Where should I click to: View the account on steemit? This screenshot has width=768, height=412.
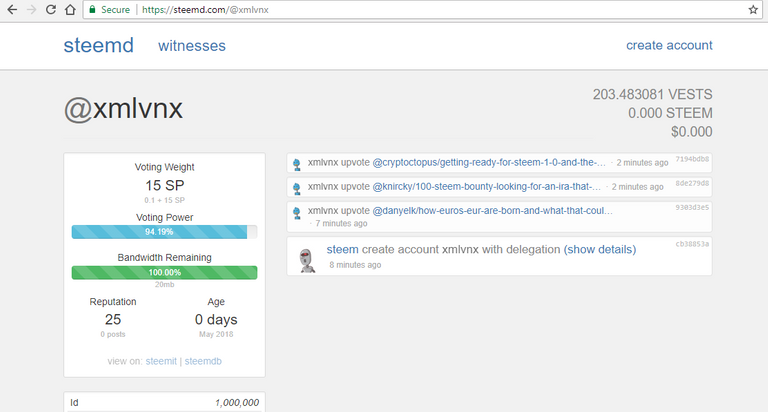pos(161,361)
